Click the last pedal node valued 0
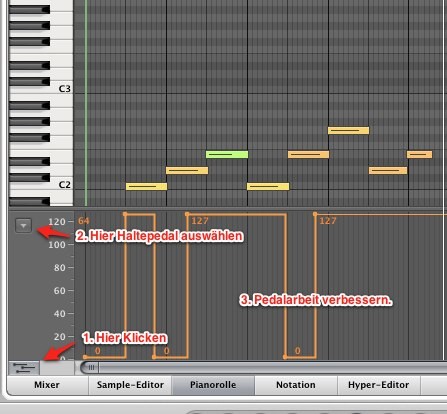This screenshot has height=414, width=447. 285,357
